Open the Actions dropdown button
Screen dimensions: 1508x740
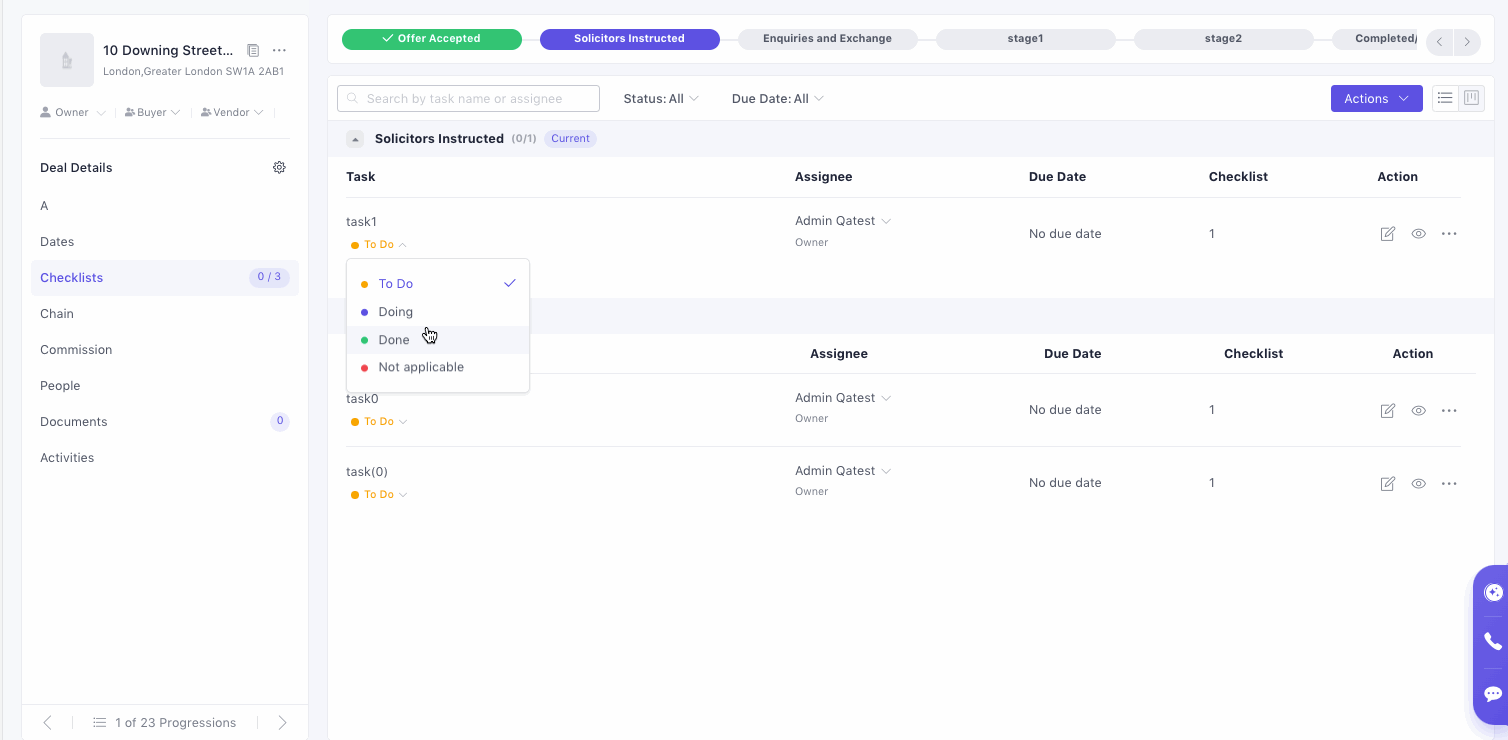coord(1376,98)
